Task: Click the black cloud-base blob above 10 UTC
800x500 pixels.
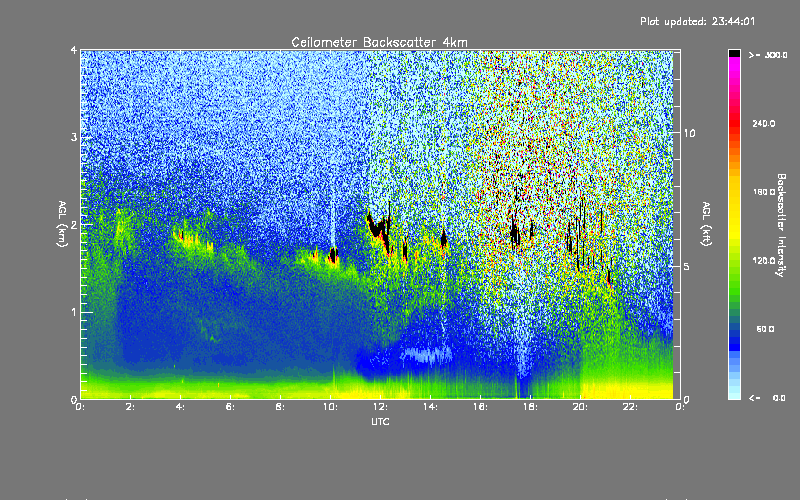Action: click(x=333, y=255)
